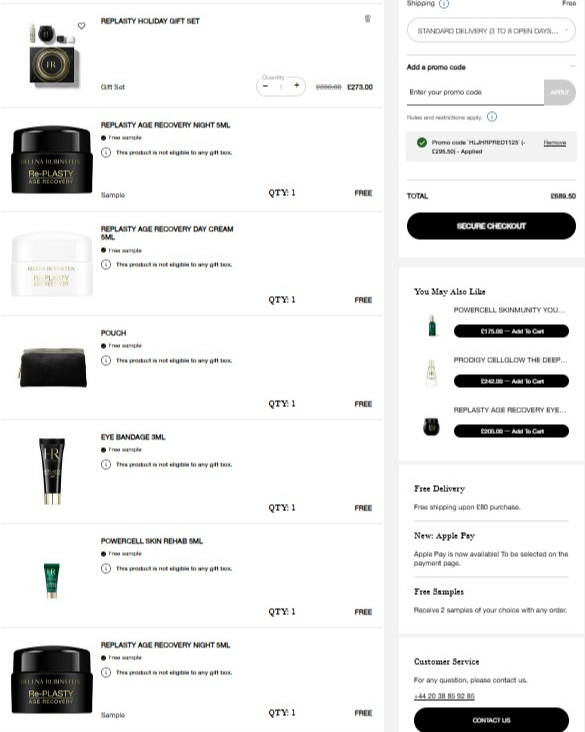Click info icon on Eye Bandage 3ML sample
This screenshot has height=732, width=585.
(106, 465)
